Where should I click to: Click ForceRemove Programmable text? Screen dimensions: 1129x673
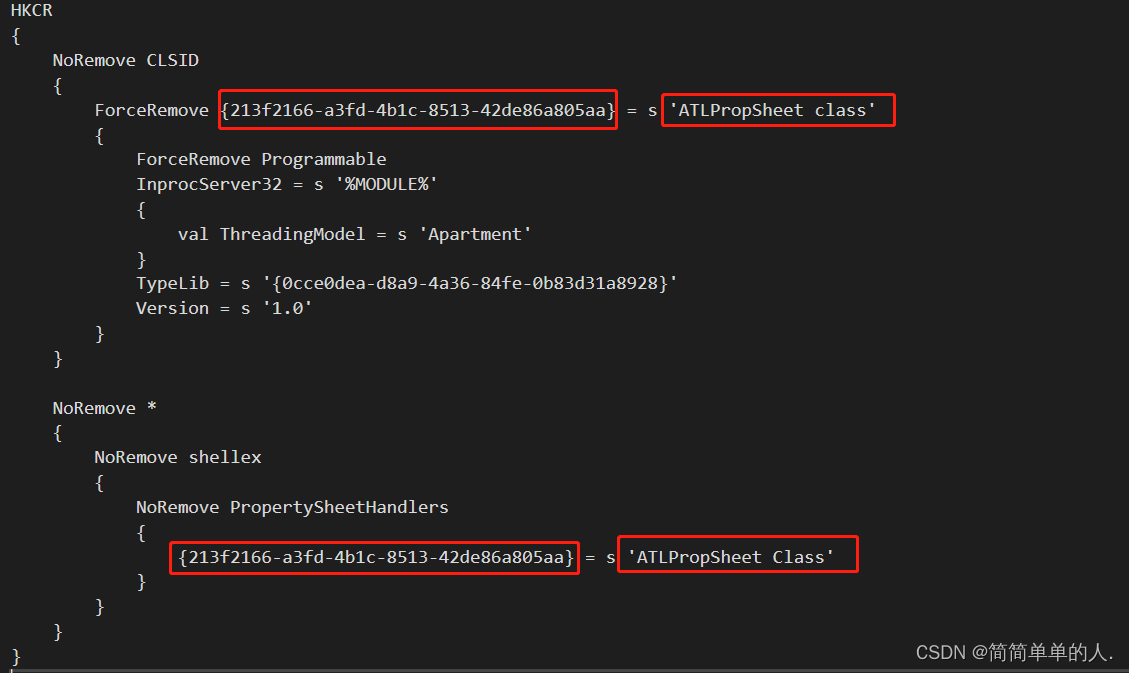261,159
